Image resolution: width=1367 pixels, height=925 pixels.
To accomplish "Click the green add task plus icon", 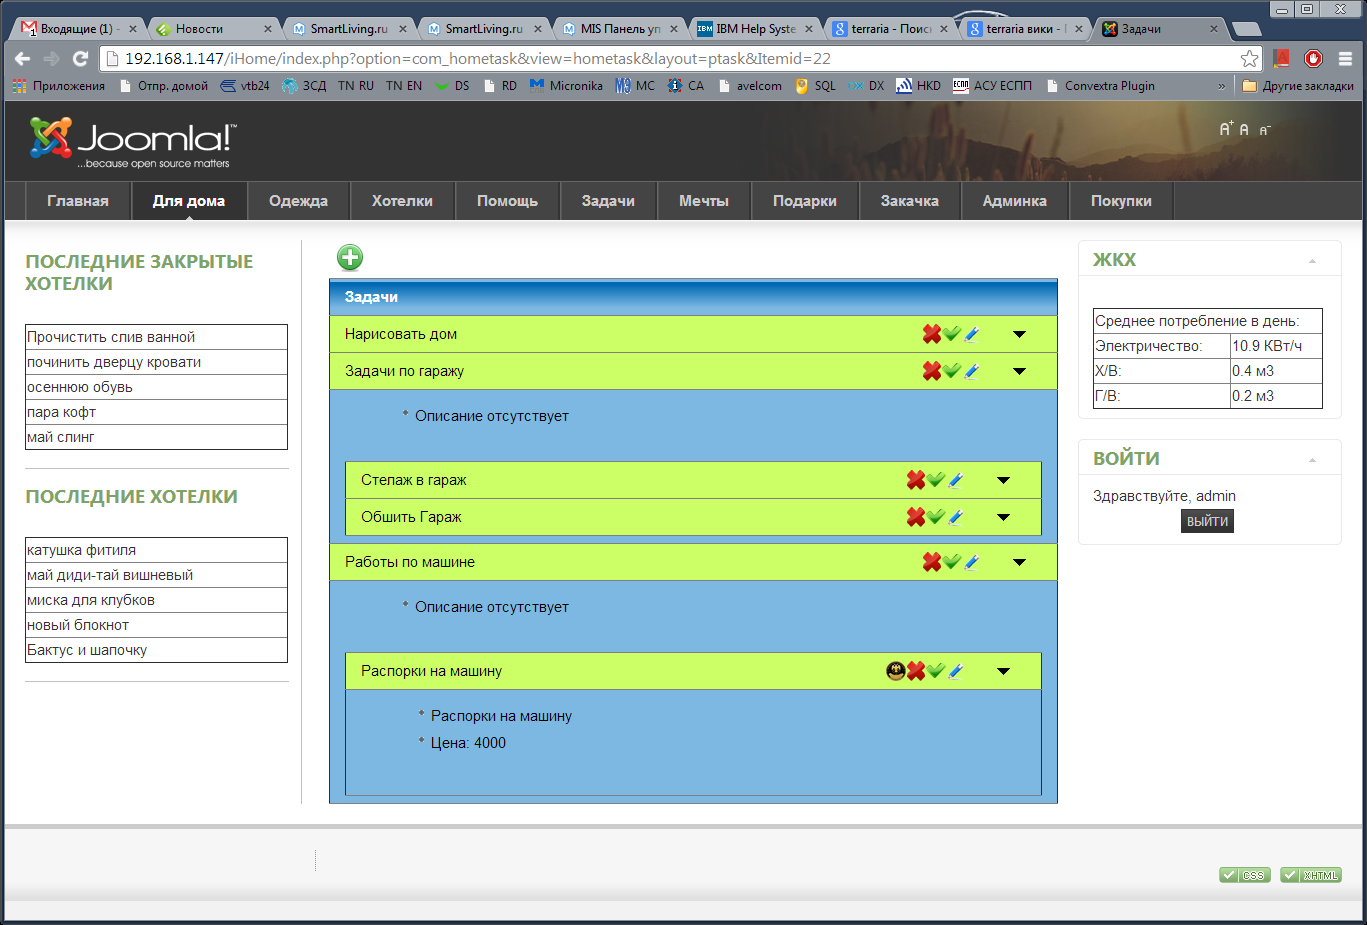I will pyautogui.click(x=350, y=258).
